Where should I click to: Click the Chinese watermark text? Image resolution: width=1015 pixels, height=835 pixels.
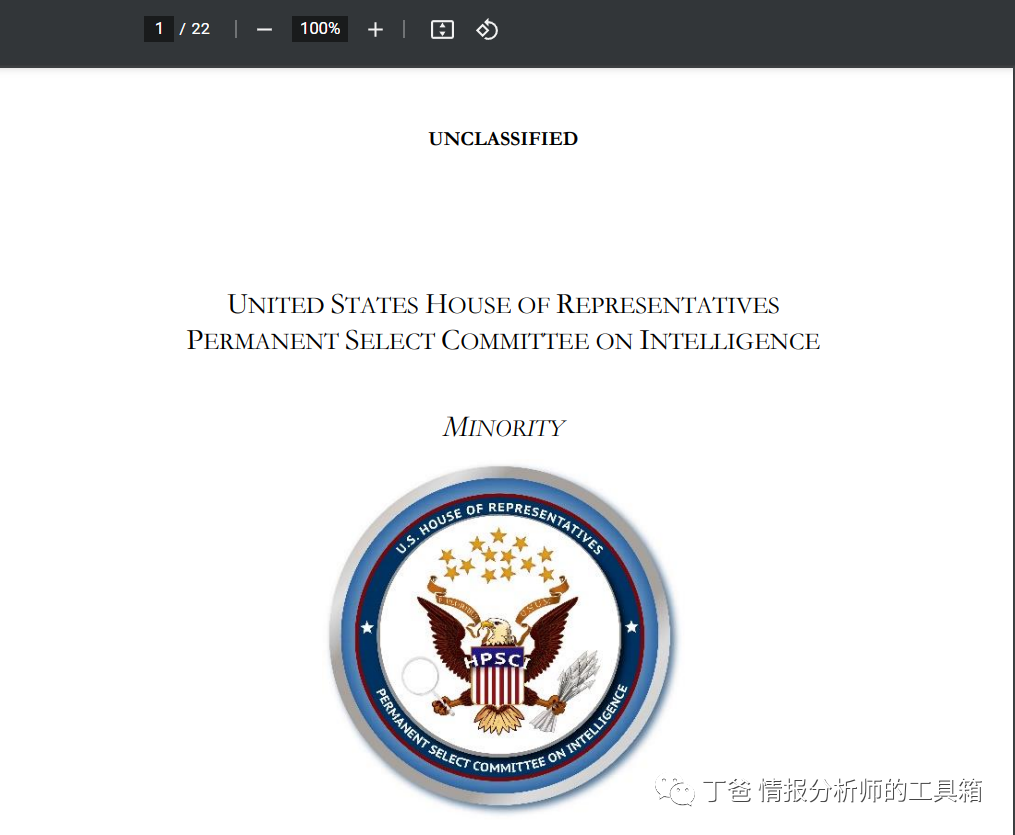842,791
